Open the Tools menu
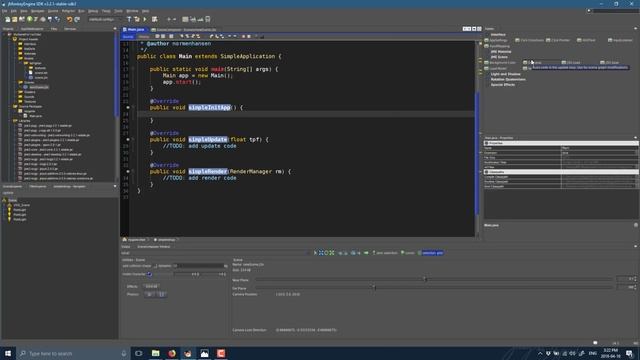The image size is (640, 360). click(x=118, y=11)
